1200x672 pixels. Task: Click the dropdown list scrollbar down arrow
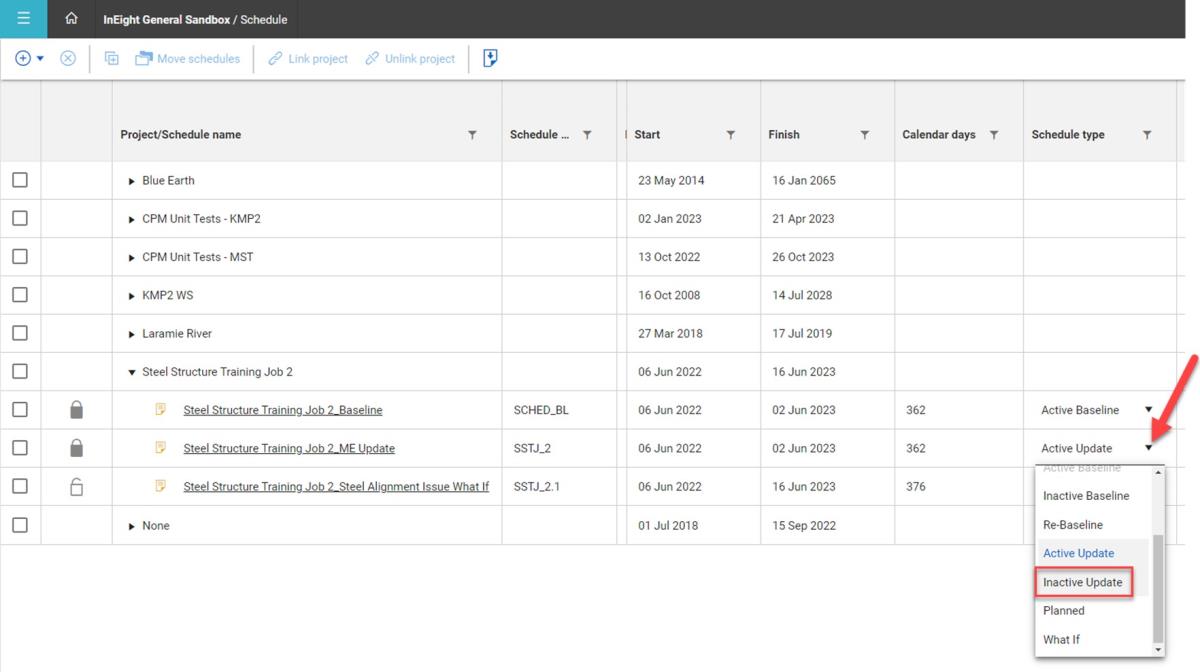coord(1159,650)
